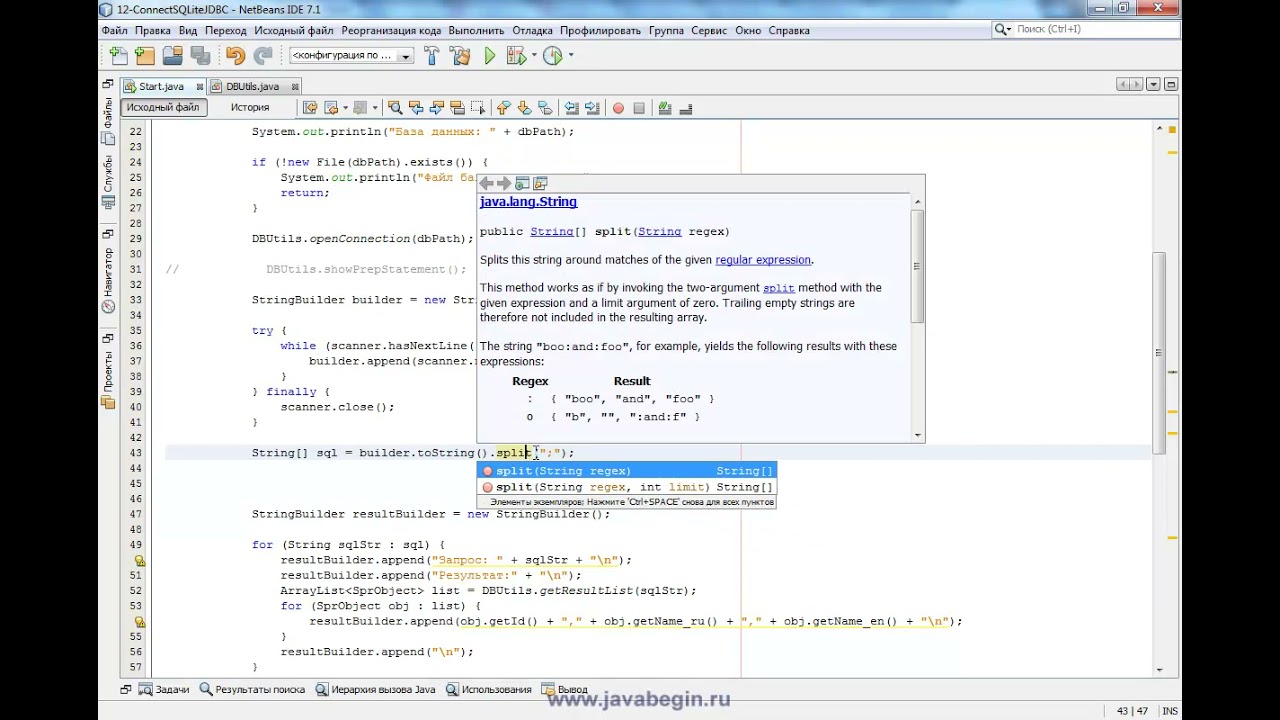
Task: Close the DBUtils.java tab
Action: tap(295, 86)
